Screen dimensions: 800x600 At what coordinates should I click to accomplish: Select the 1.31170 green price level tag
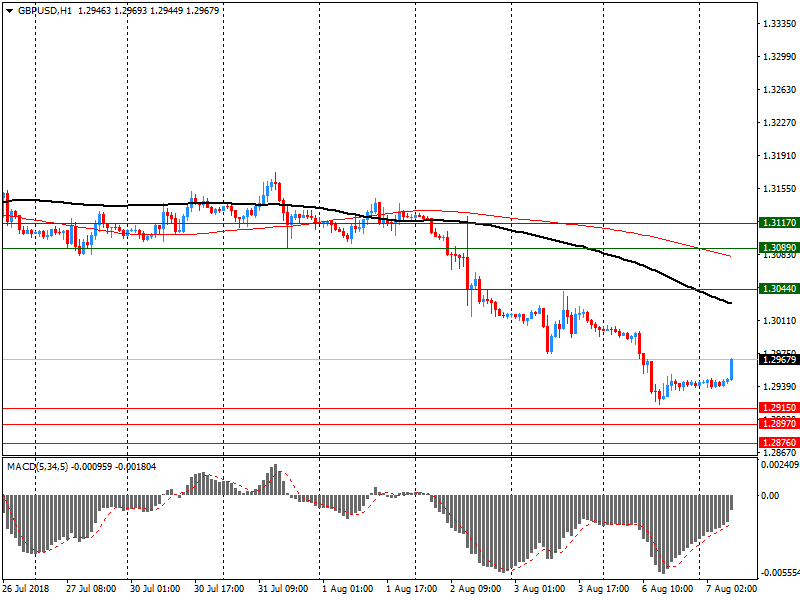coord(778,223)
